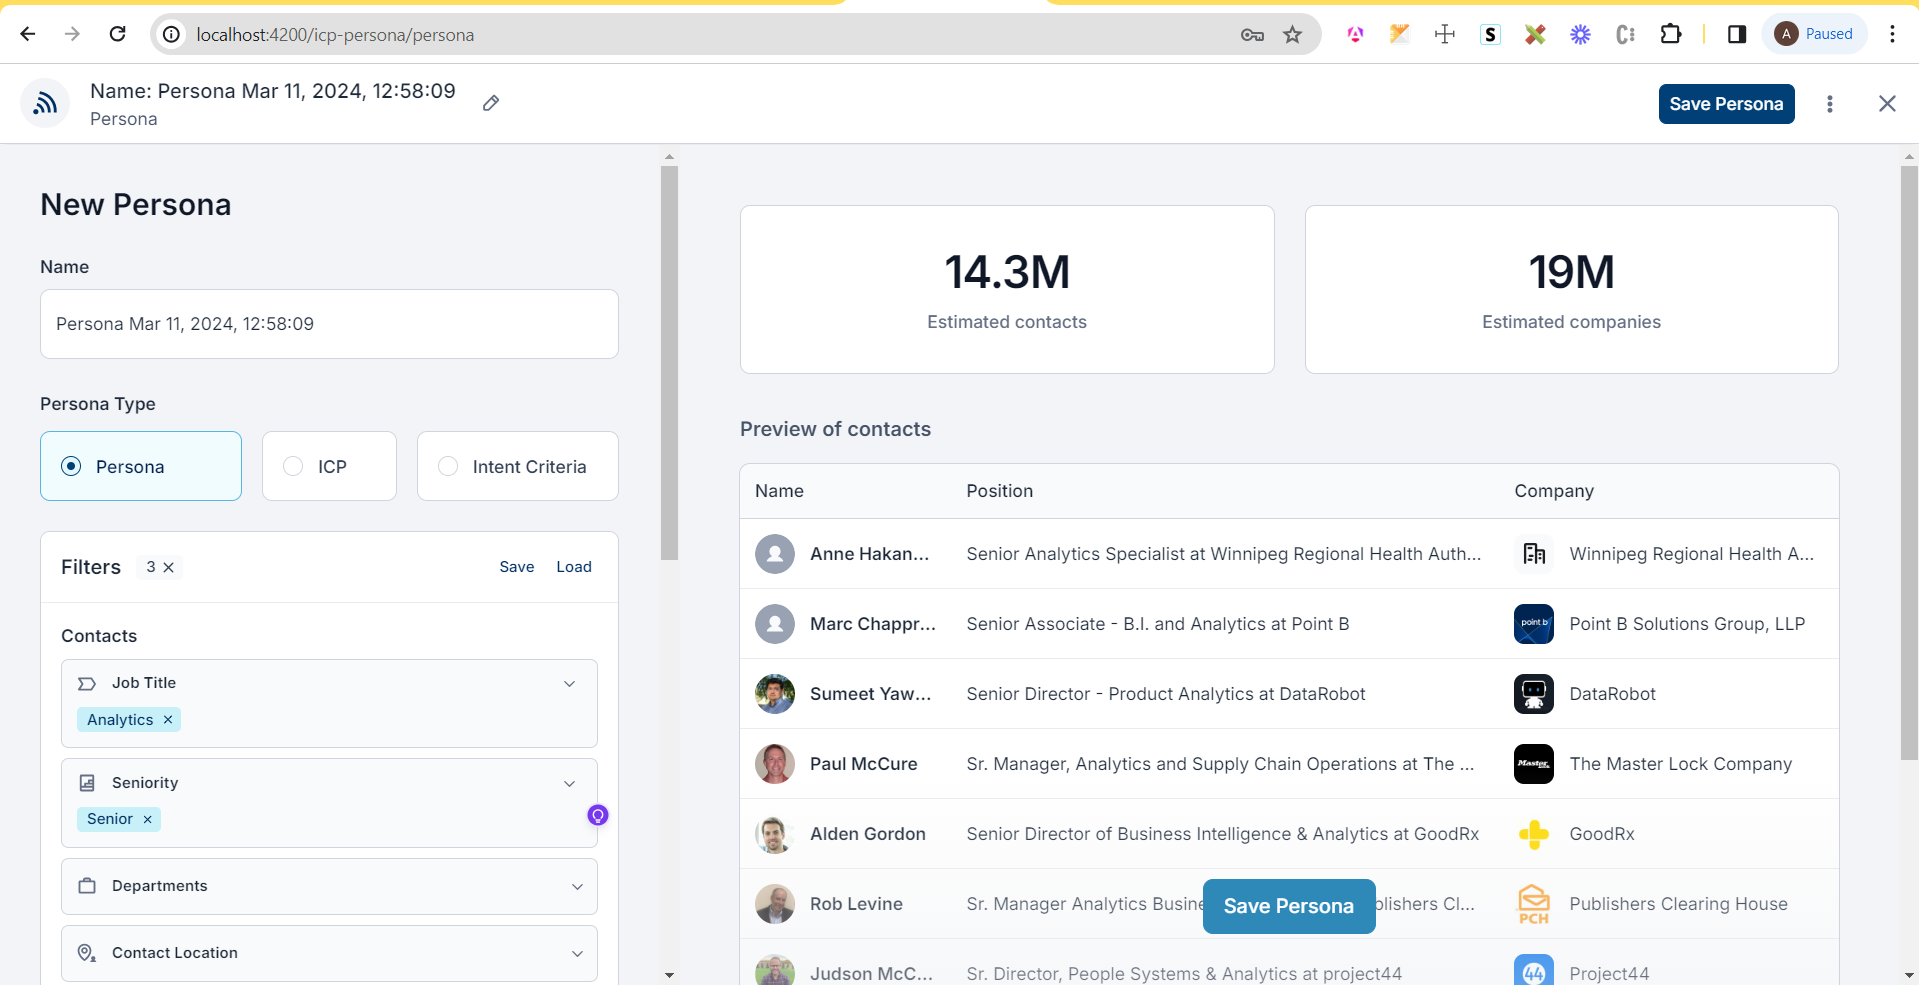This screenshot has height=985, width=1919.
Task: Click the pencil edit name icon
Action: (491, 103)
